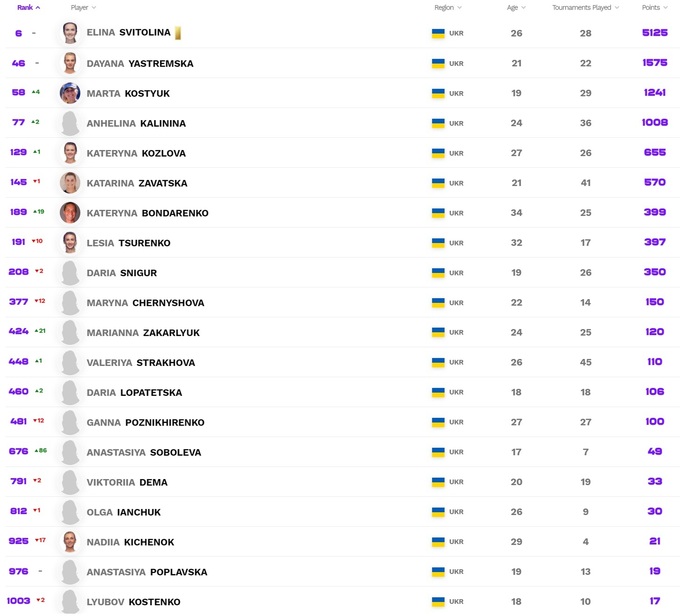
Task: Click Katarina Zavatska's profile picture
Action: (x=70, y=183)
